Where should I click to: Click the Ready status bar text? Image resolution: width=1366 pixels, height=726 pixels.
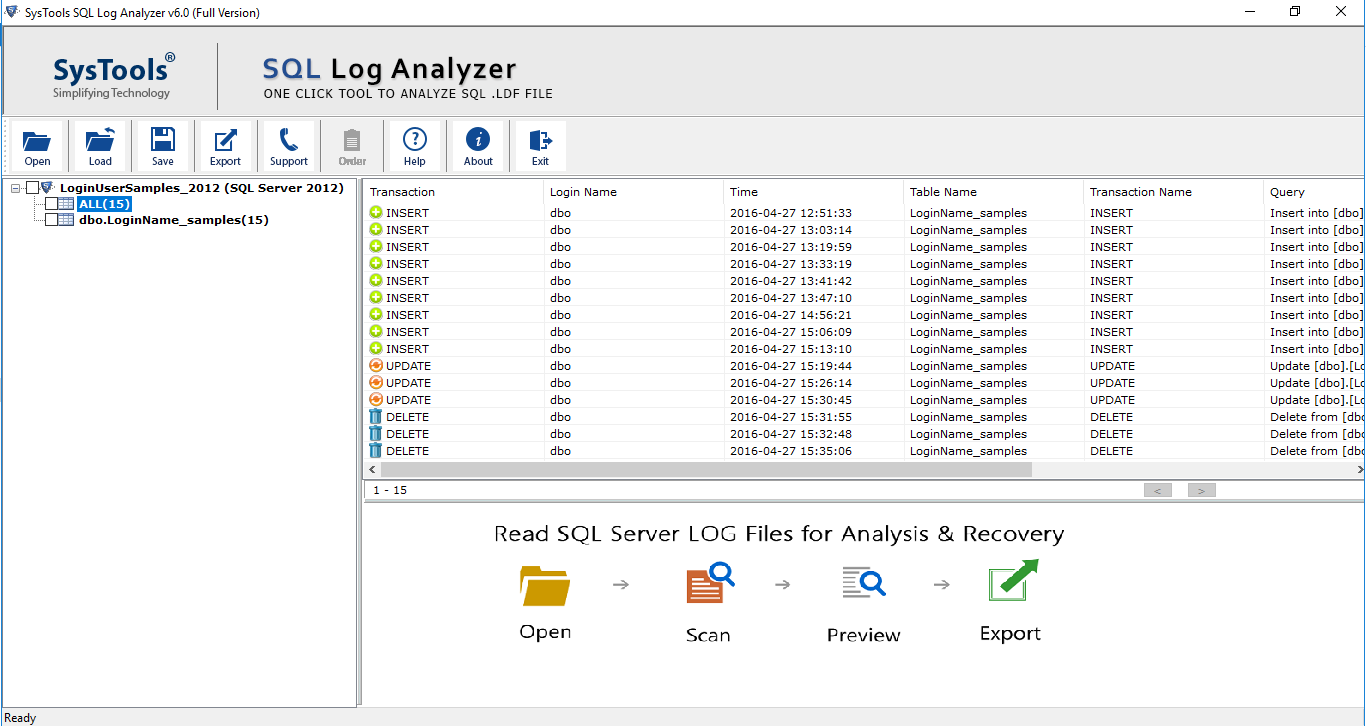(x=20, y=718)
